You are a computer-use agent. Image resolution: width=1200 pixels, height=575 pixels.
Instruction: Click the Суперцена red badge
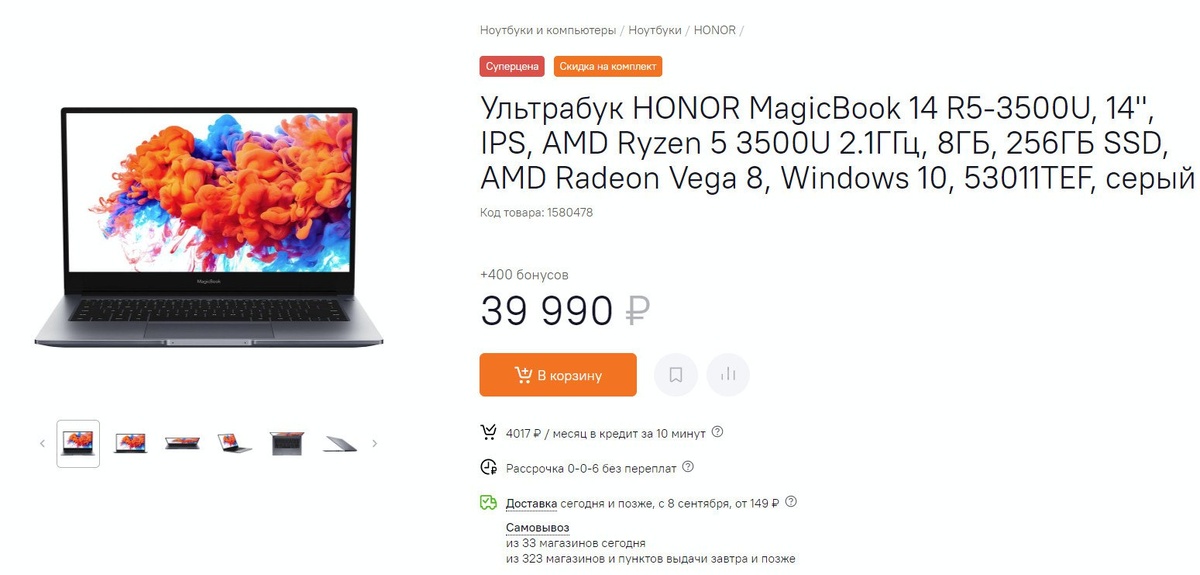point(512,66)
